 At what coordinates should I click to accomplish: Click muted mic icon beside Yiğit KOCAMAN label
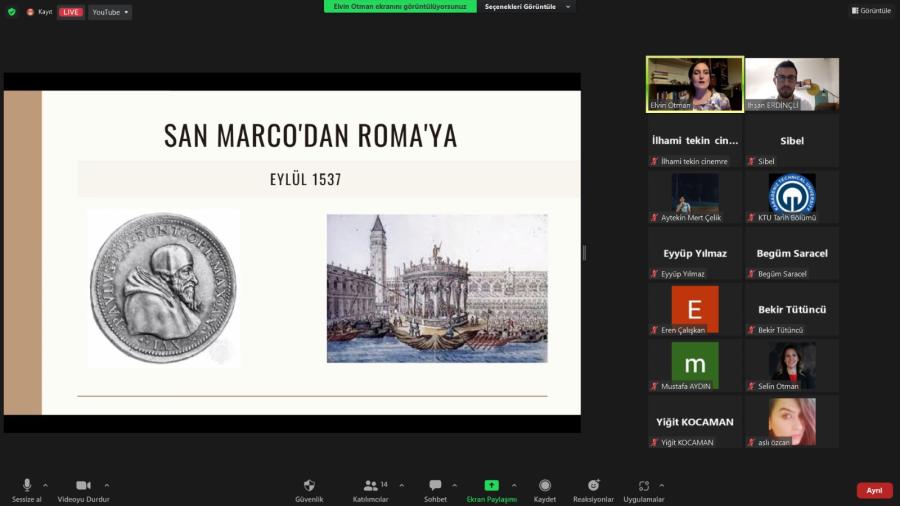654,442
